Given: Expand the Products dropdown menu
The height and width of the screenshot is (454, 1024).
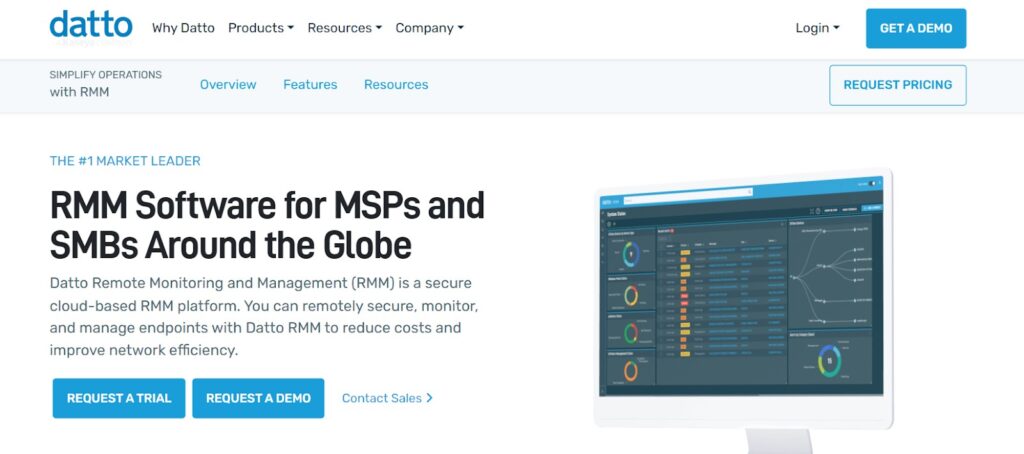Looking at the screenshot, I should coord(261,28).
